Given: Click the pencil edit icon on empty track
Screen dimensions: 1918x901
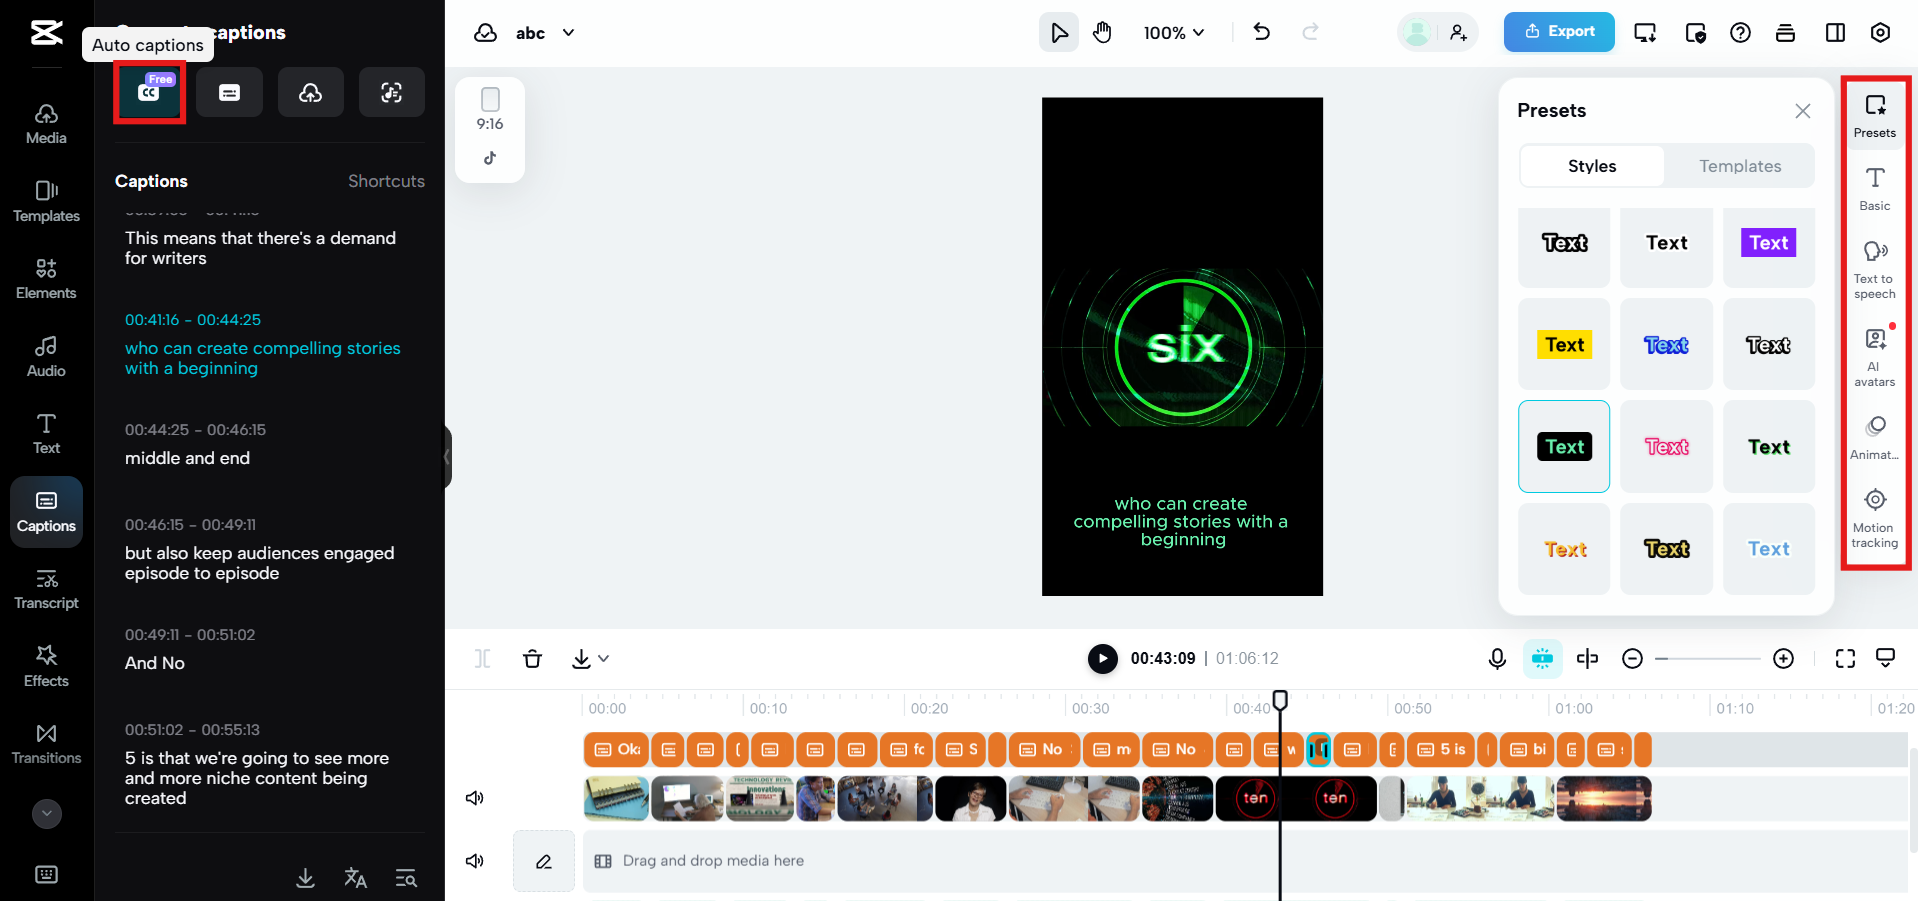Looking at the screenshot, I should point(544,861).
